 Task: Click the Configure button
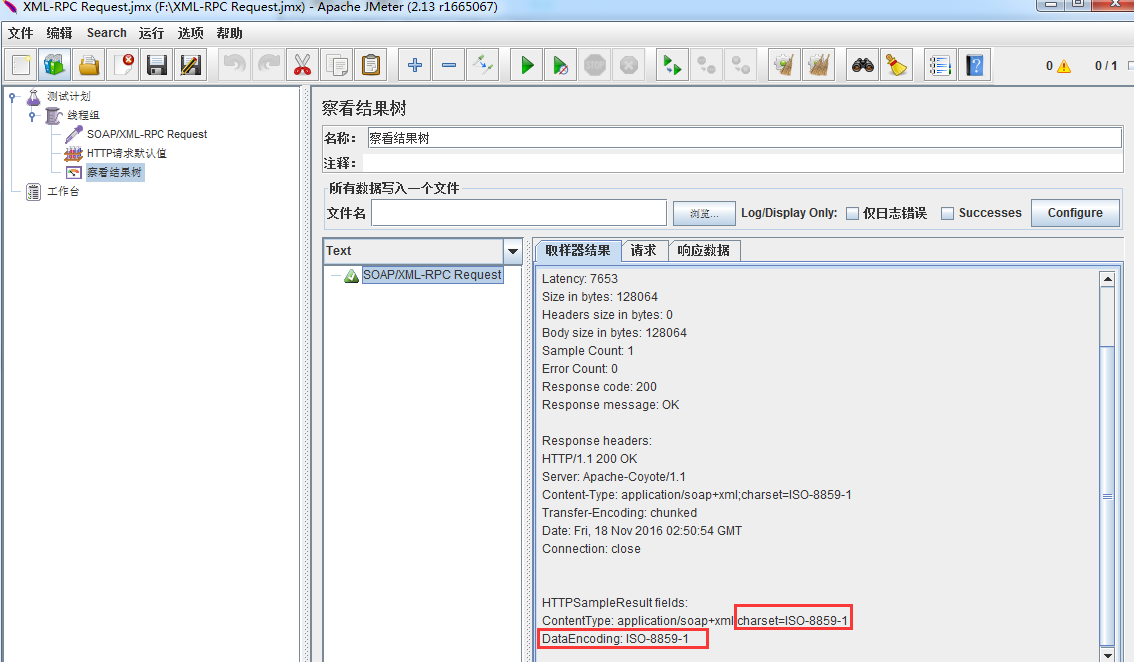click(1075, 213)
